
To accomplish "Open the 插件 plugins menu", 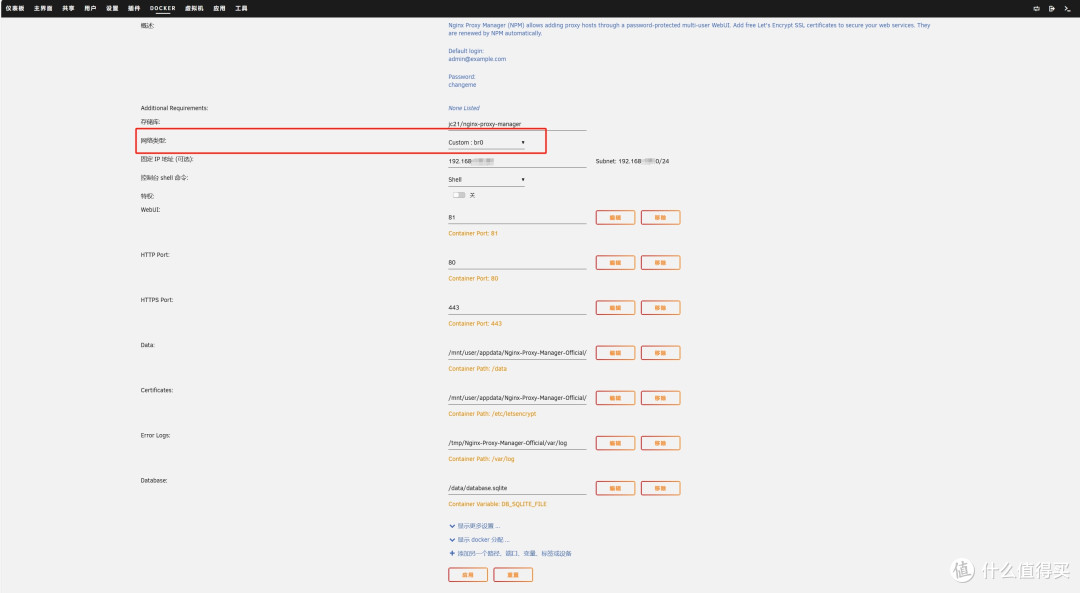I will coord(134,8).
